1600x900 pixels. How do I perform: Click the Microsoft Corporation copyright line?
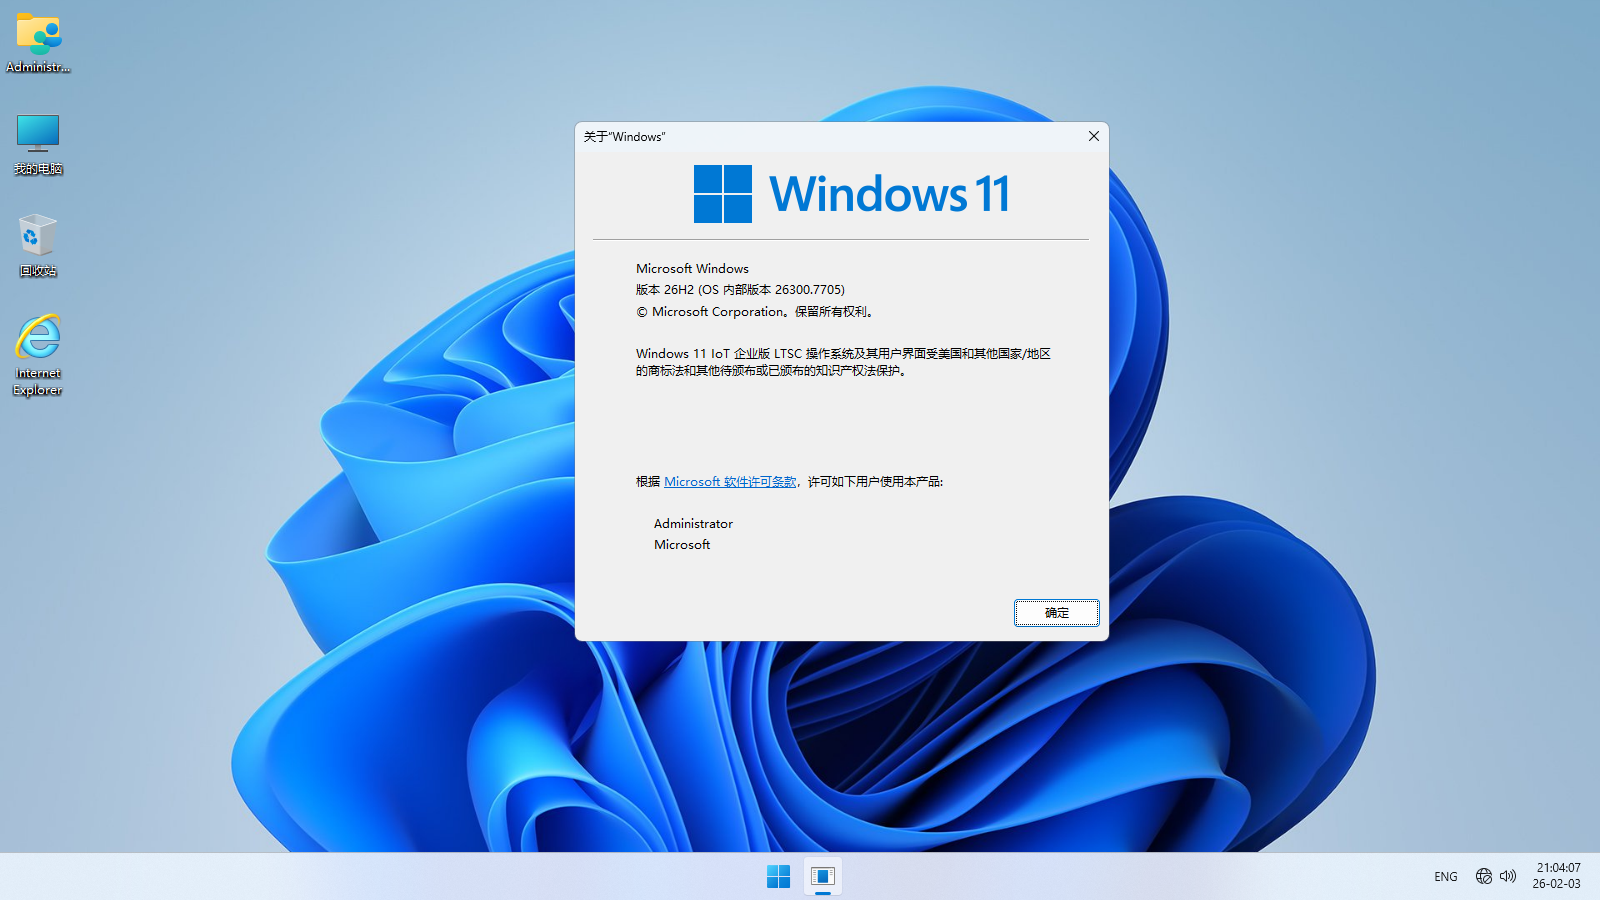[756, 312]
